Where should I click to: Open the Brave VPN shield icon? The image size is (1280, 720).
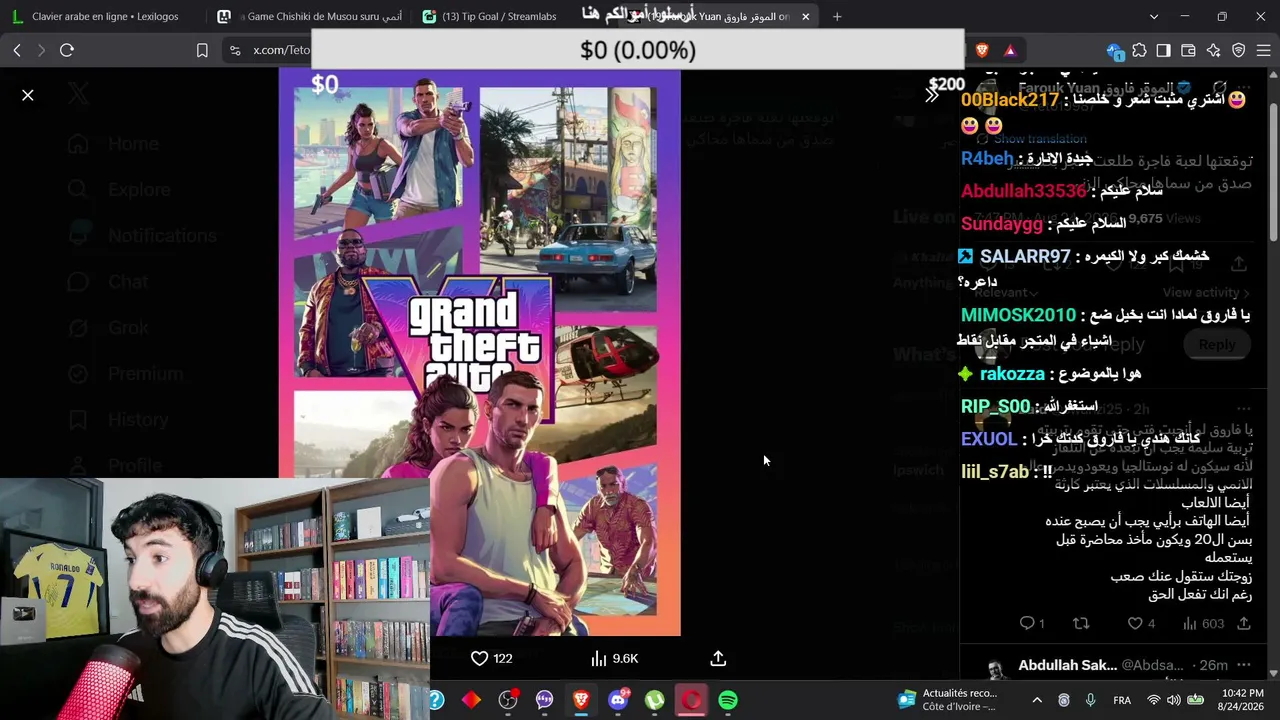1238,50
